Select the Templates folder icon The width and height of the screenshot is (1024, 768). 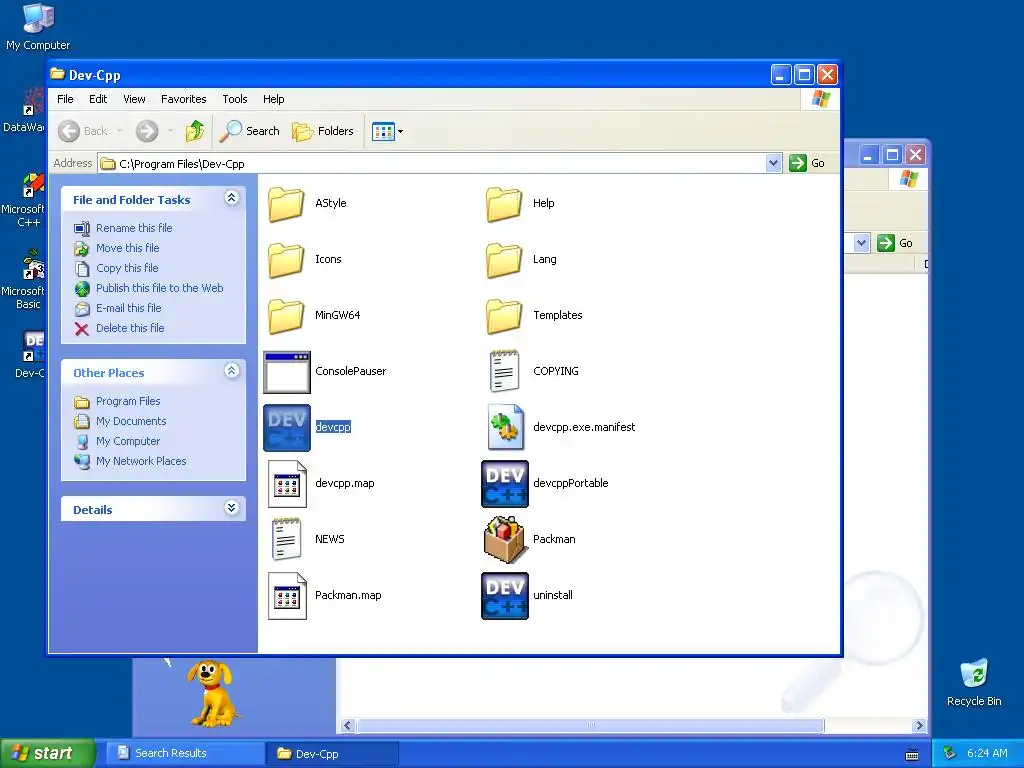(x=504, y=316)
